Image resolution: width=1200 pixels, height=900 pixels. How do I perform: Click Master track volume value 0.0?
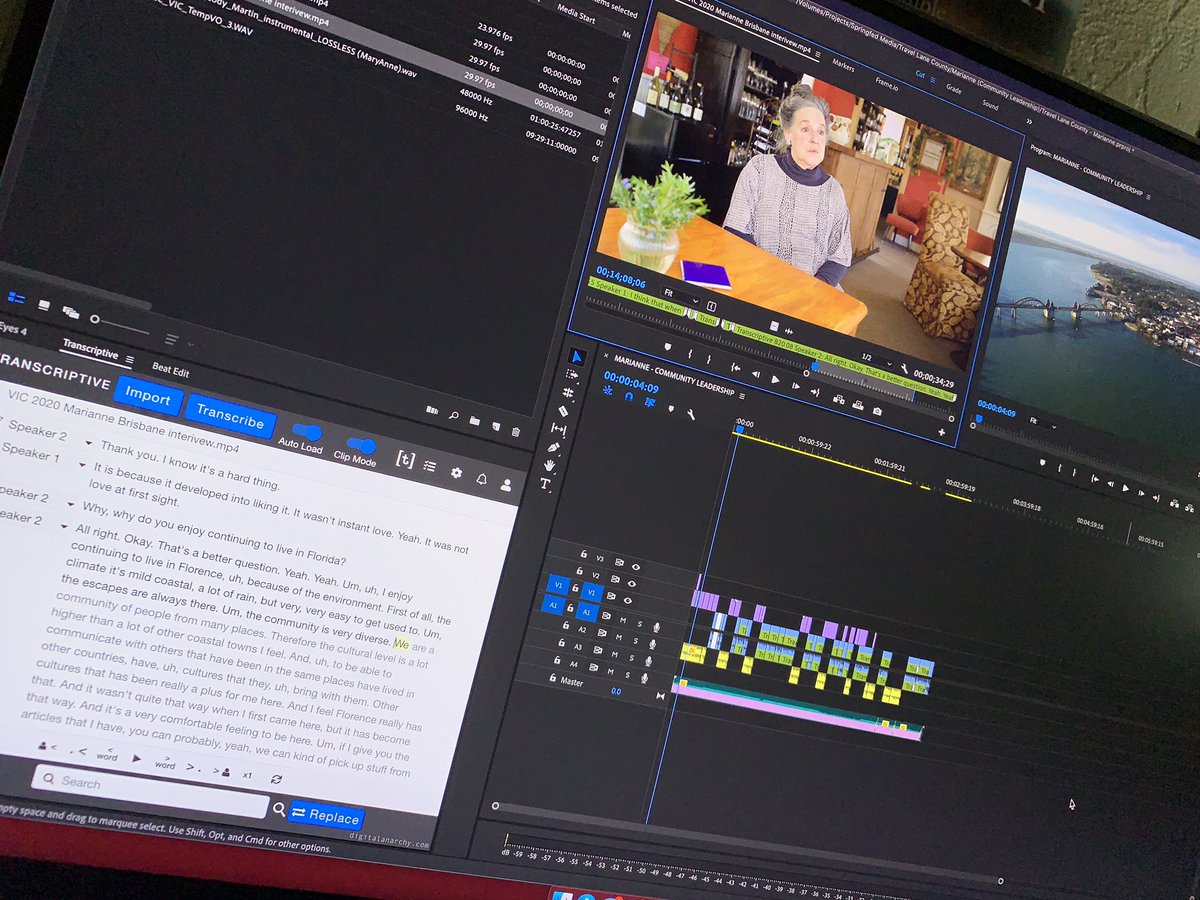616,691
